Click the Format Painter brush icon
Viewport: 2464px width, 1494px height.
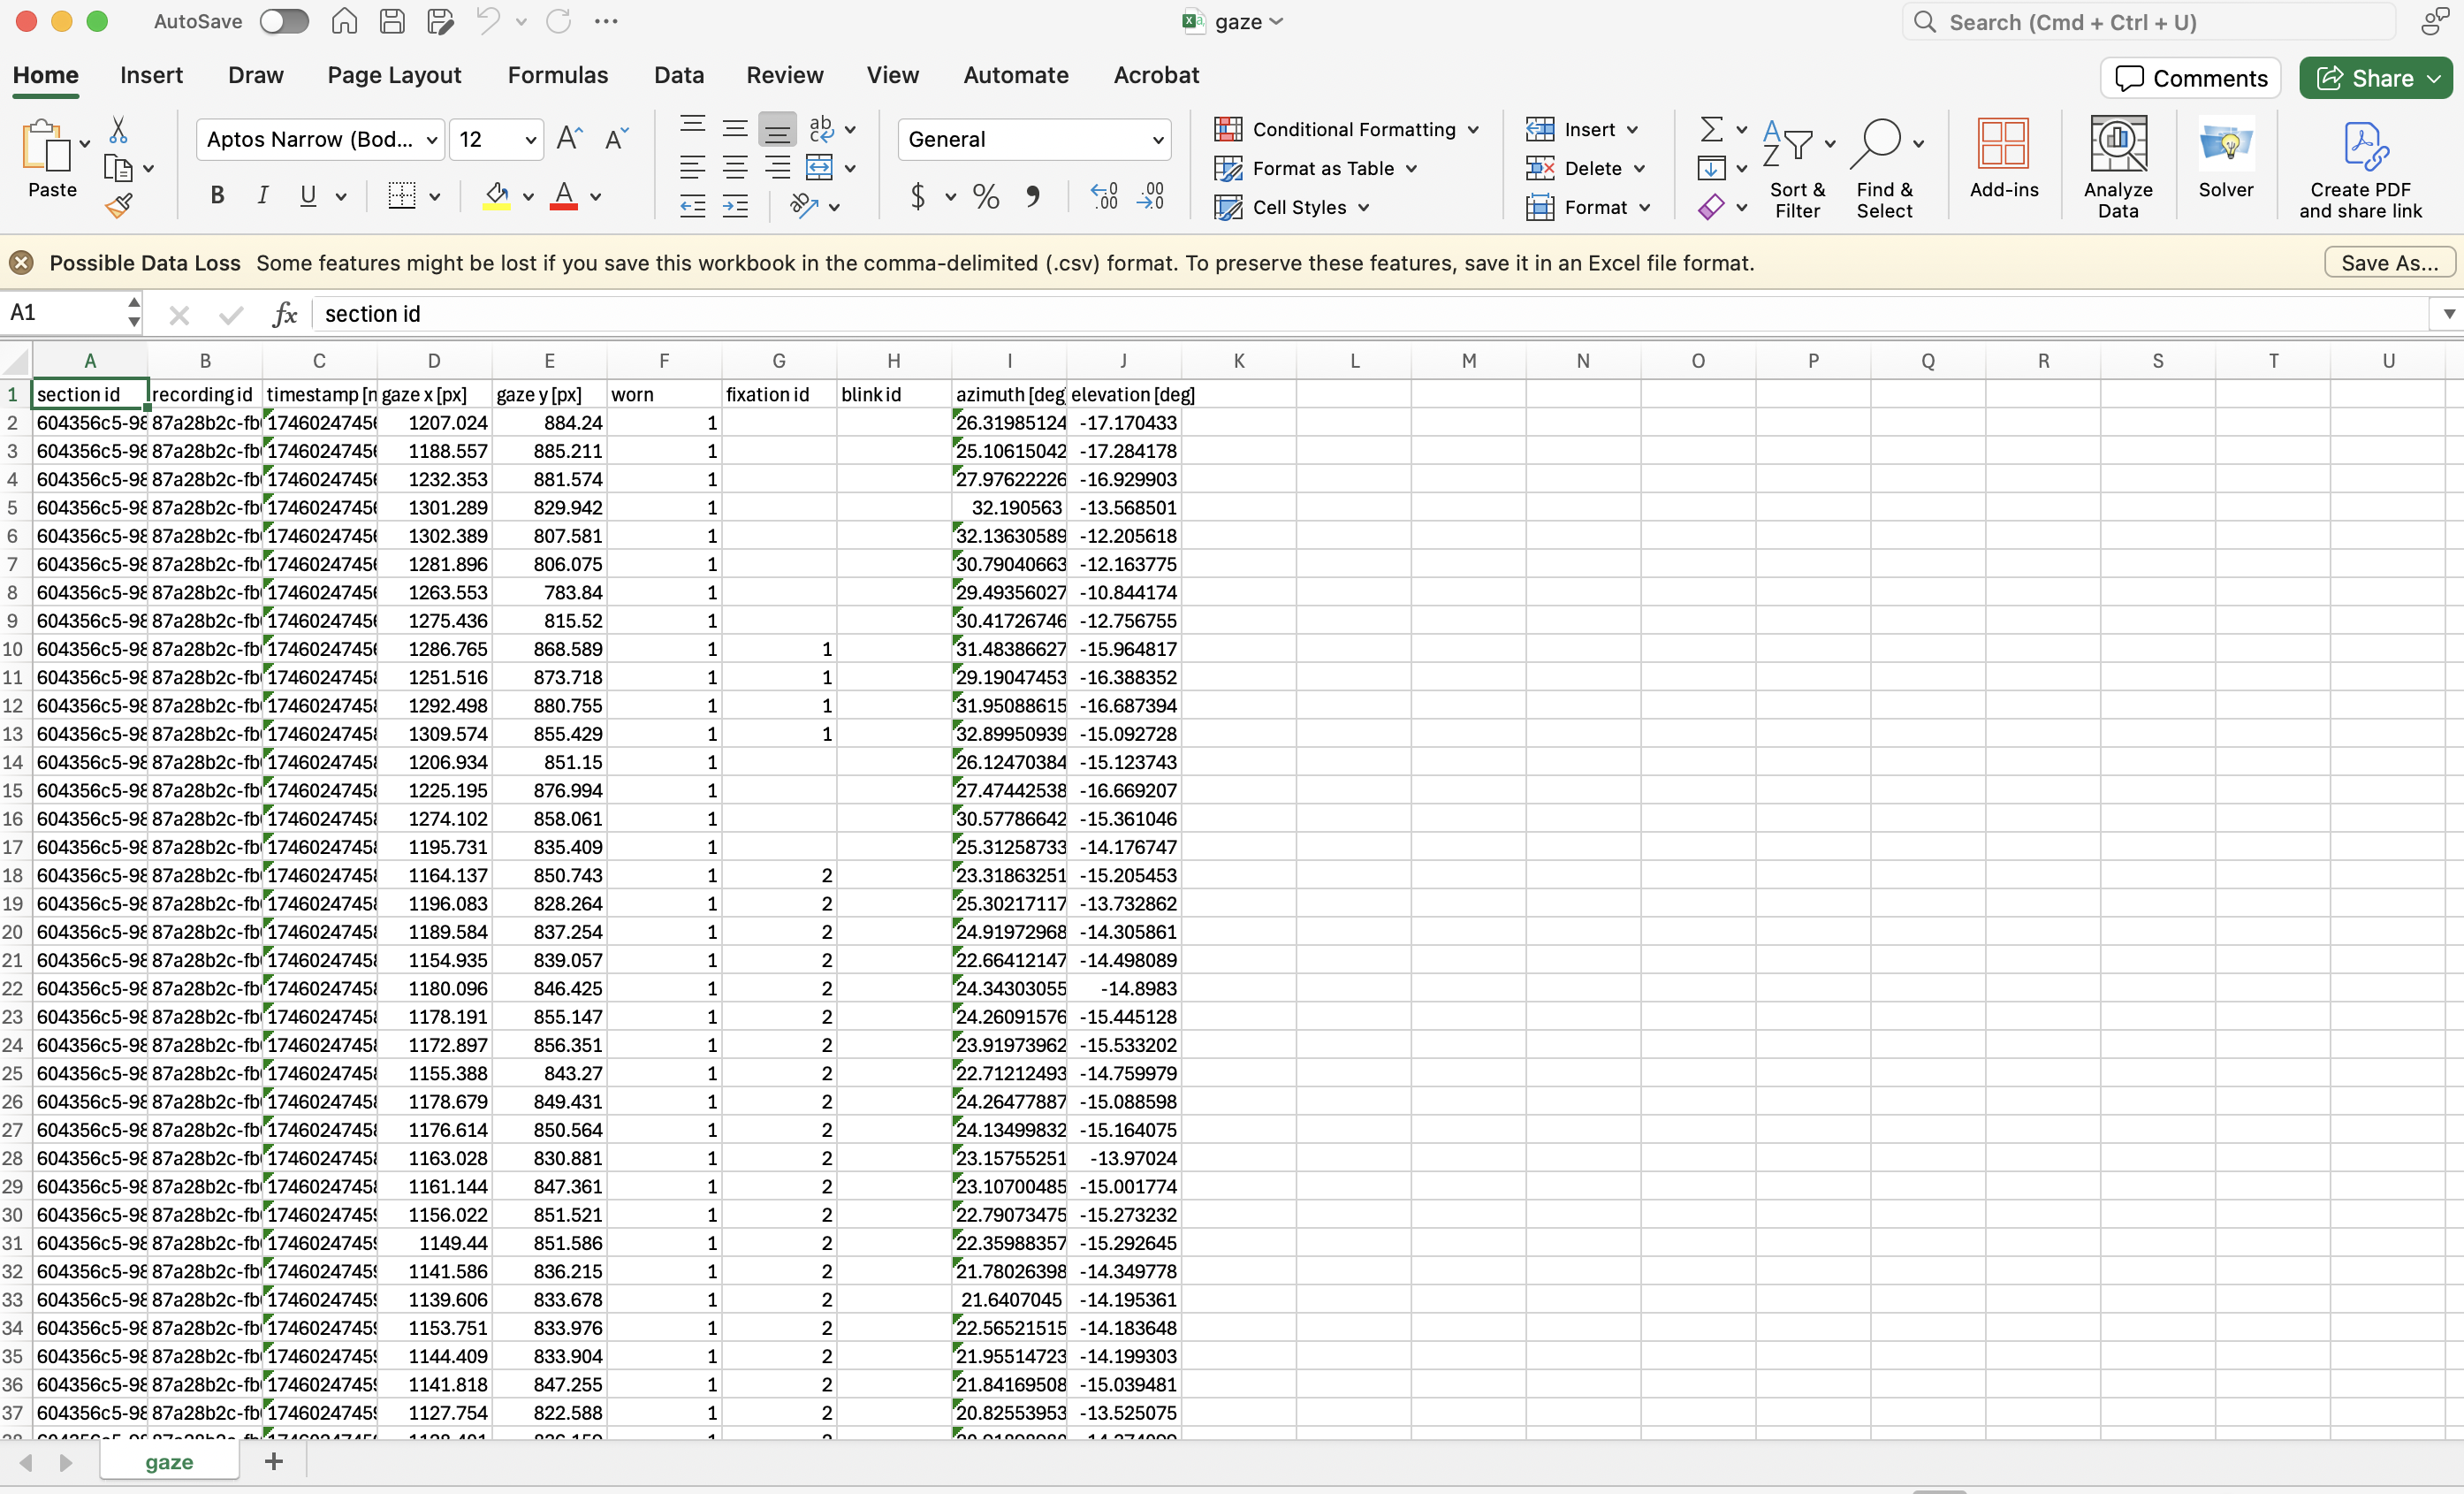pos(118,206)
